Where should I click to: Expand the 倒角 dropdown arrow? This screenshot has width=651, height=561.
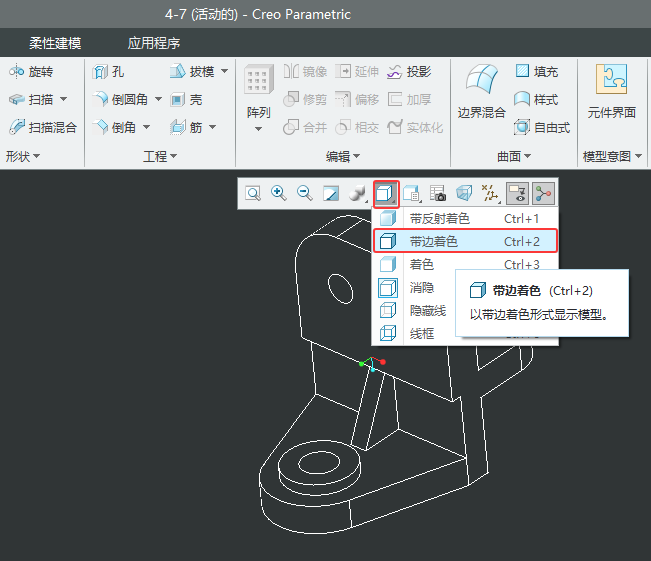(x=147, y=127)
